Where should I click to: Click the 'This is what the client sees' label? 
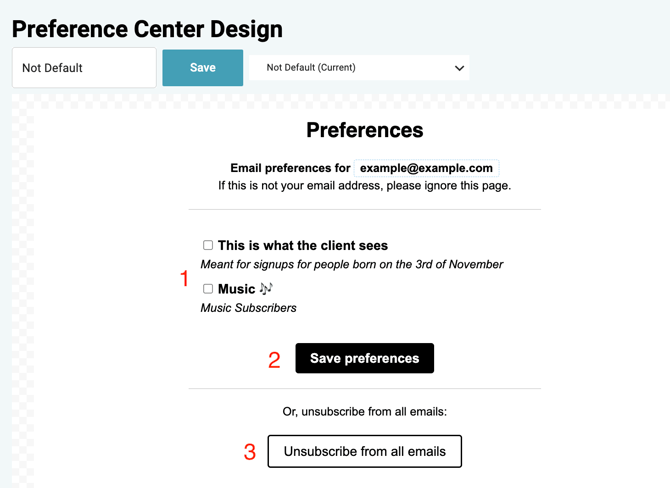[x=303, y=245]
